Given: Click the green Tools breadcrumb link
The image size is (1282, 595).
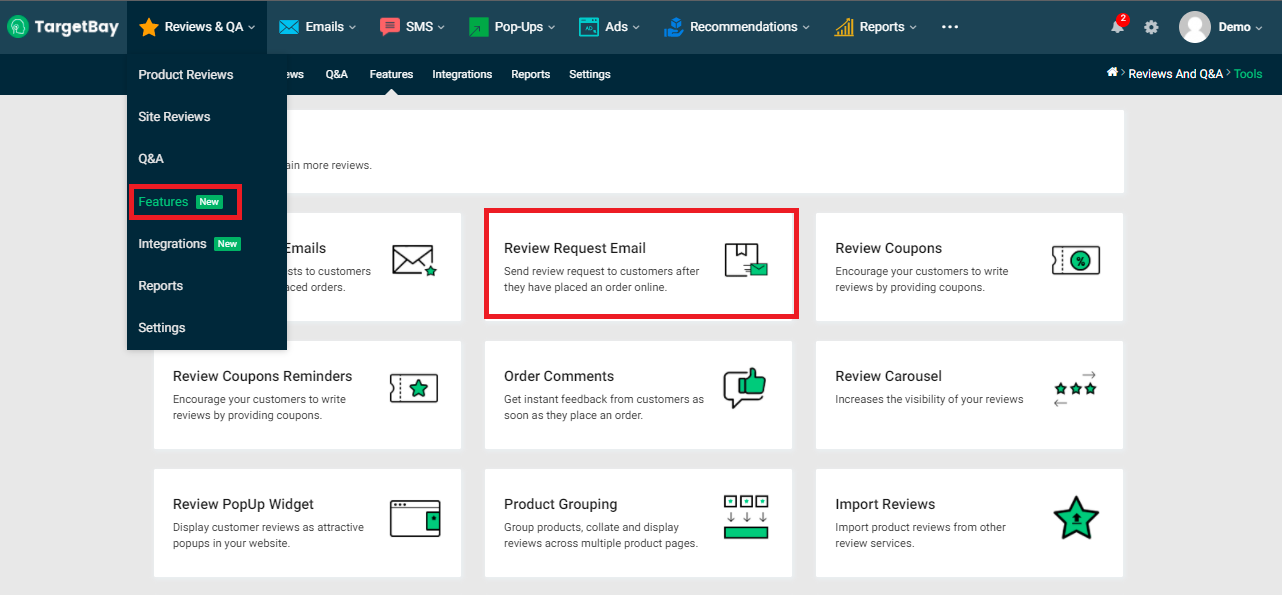Looking at the screenshot, I should click(x=1248, y=74).
